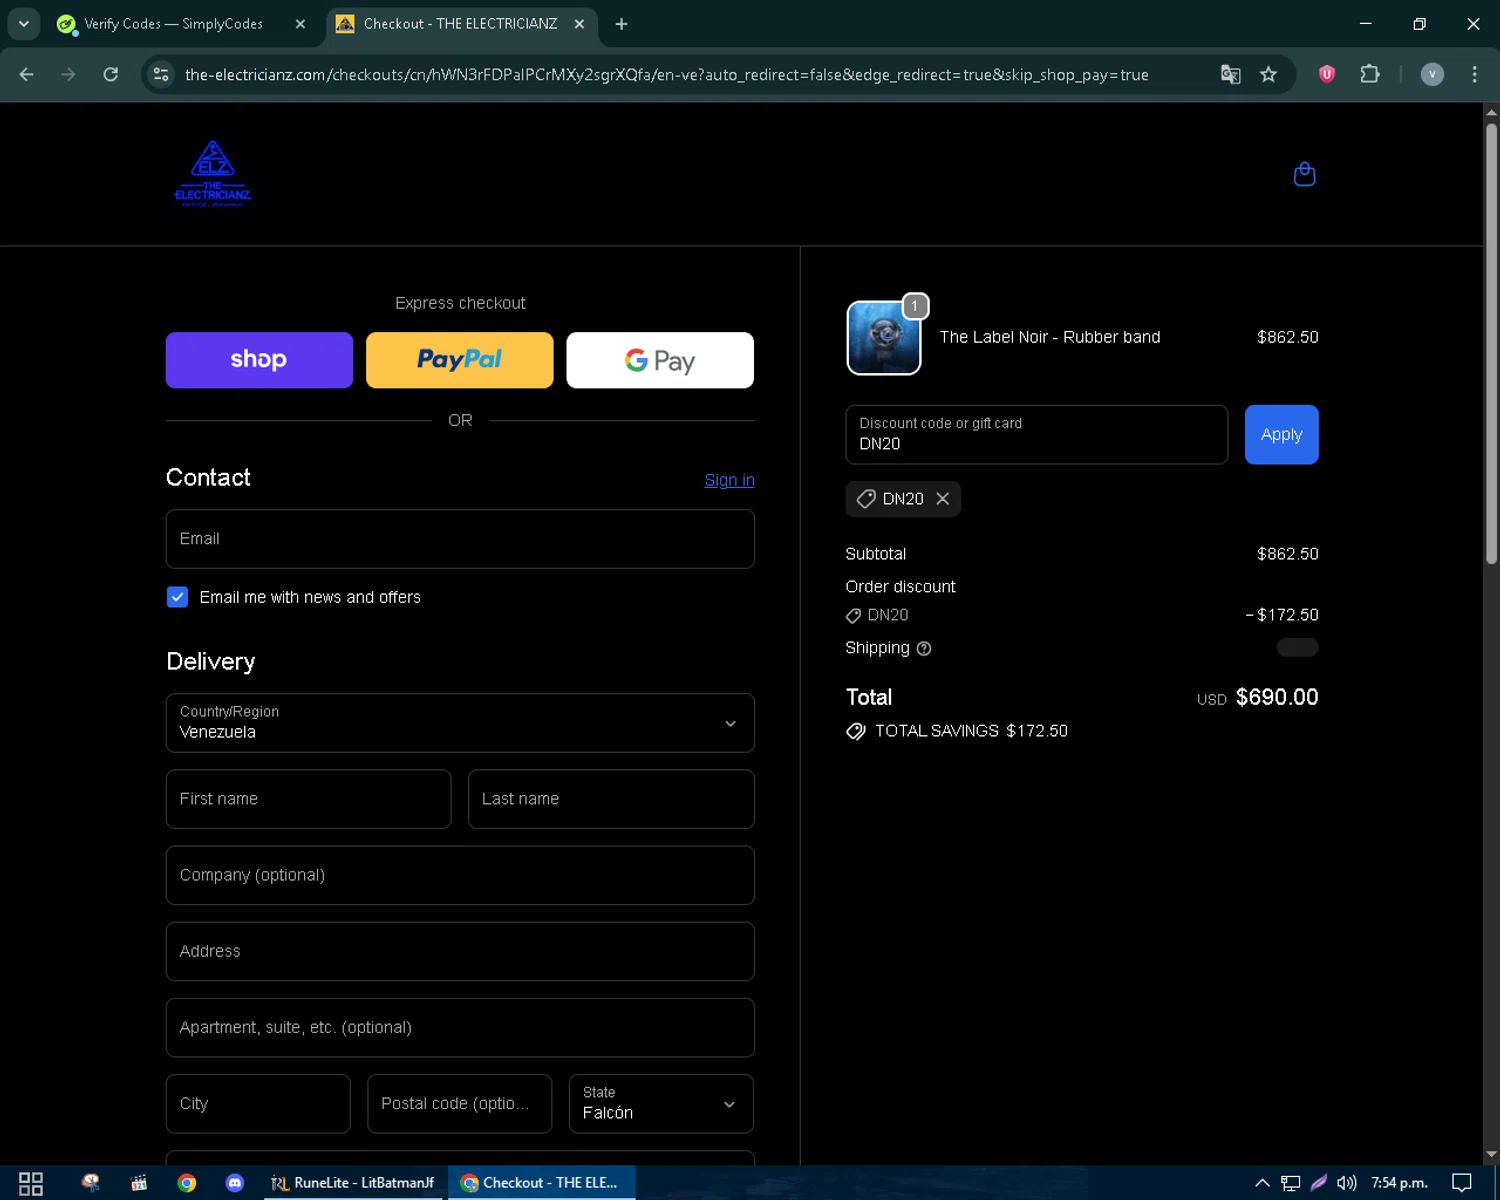Open Windows Task View on taskbar
Viewport: 1500px width, 1200px height.
[x=31, y=1183]
